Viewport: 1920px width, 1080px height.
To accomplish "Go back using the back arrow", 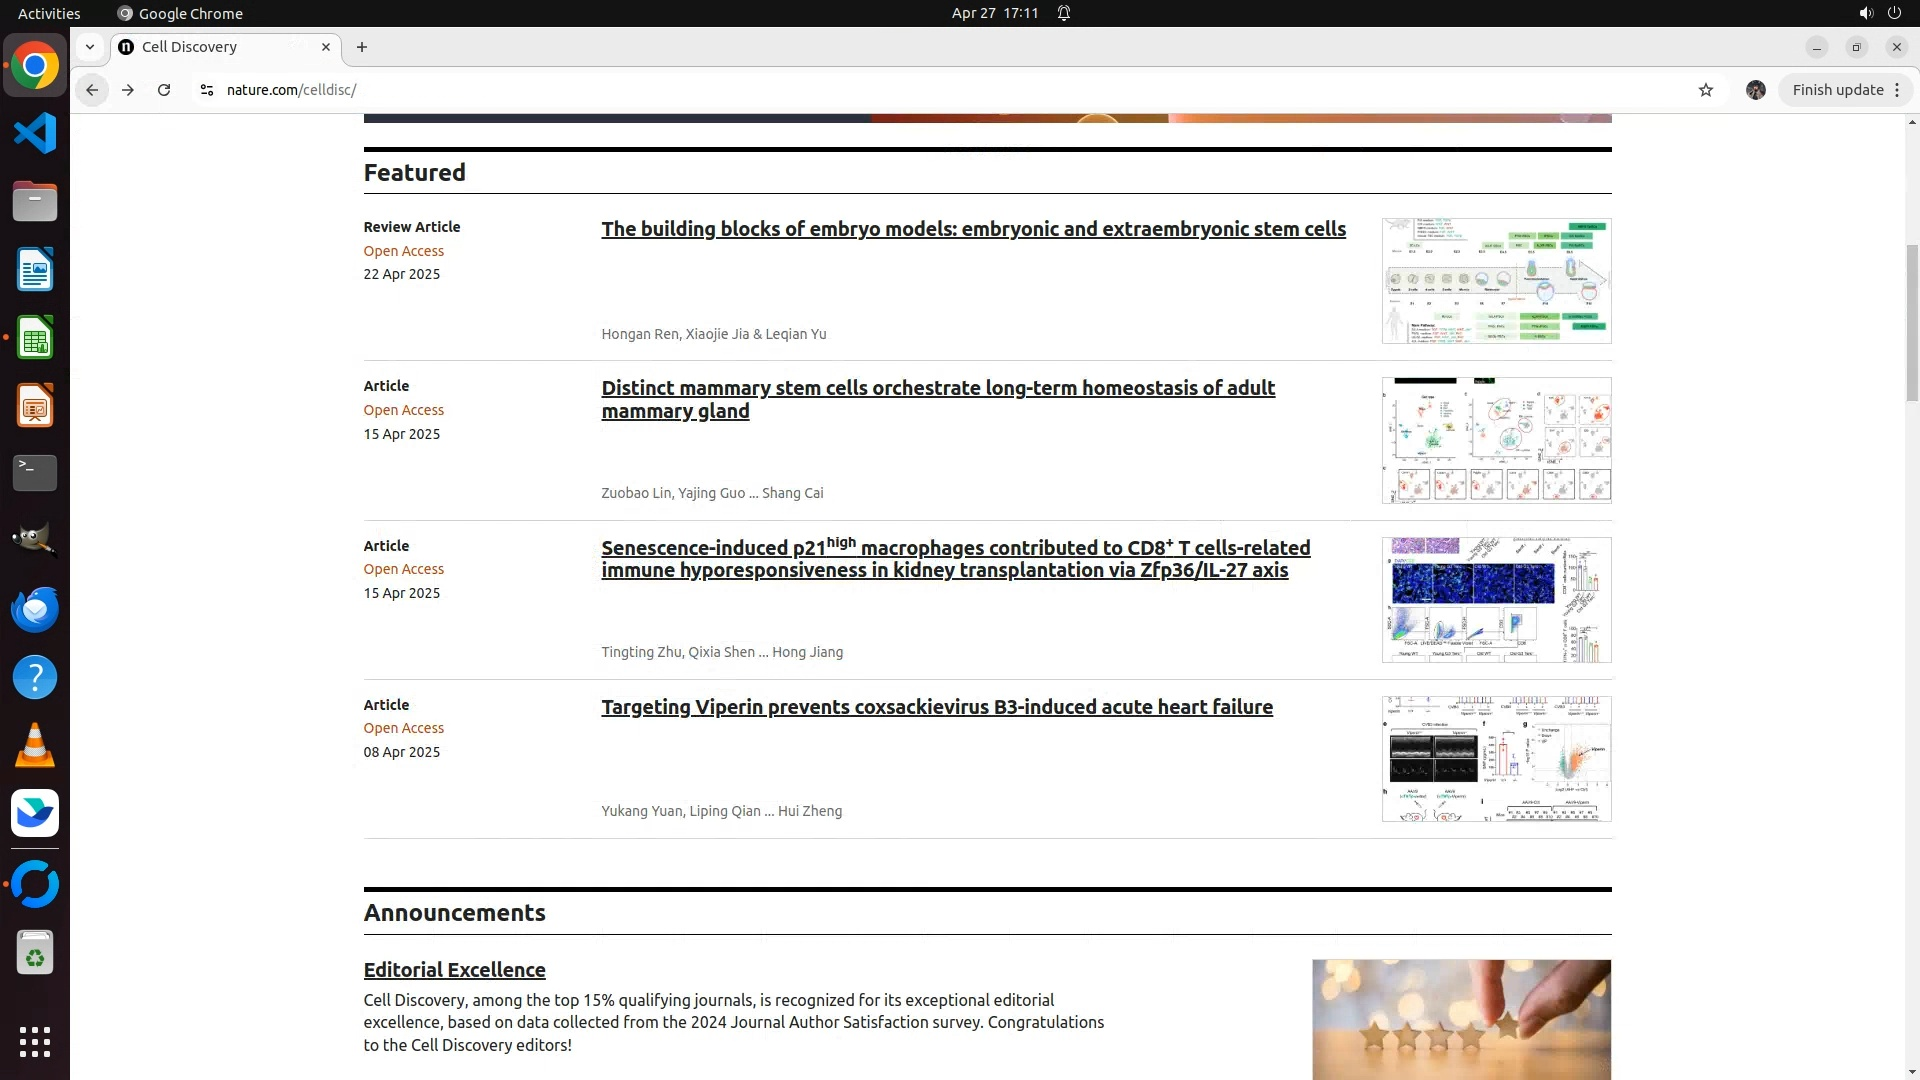I will tap(92, 90).
